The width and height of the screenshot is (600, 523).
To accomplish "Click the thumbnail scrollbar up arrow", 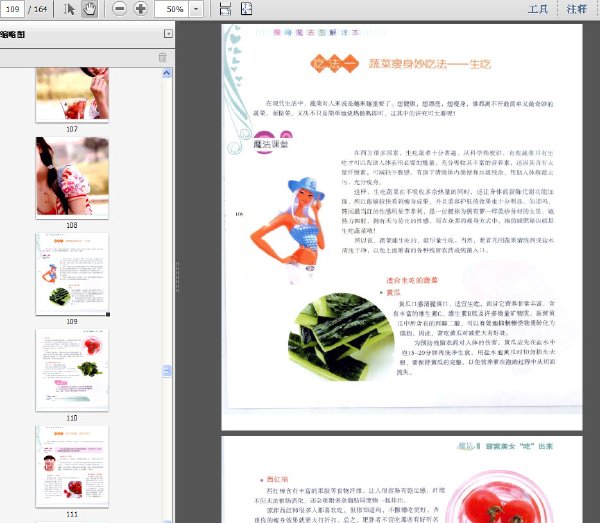I will click(167, 73).
